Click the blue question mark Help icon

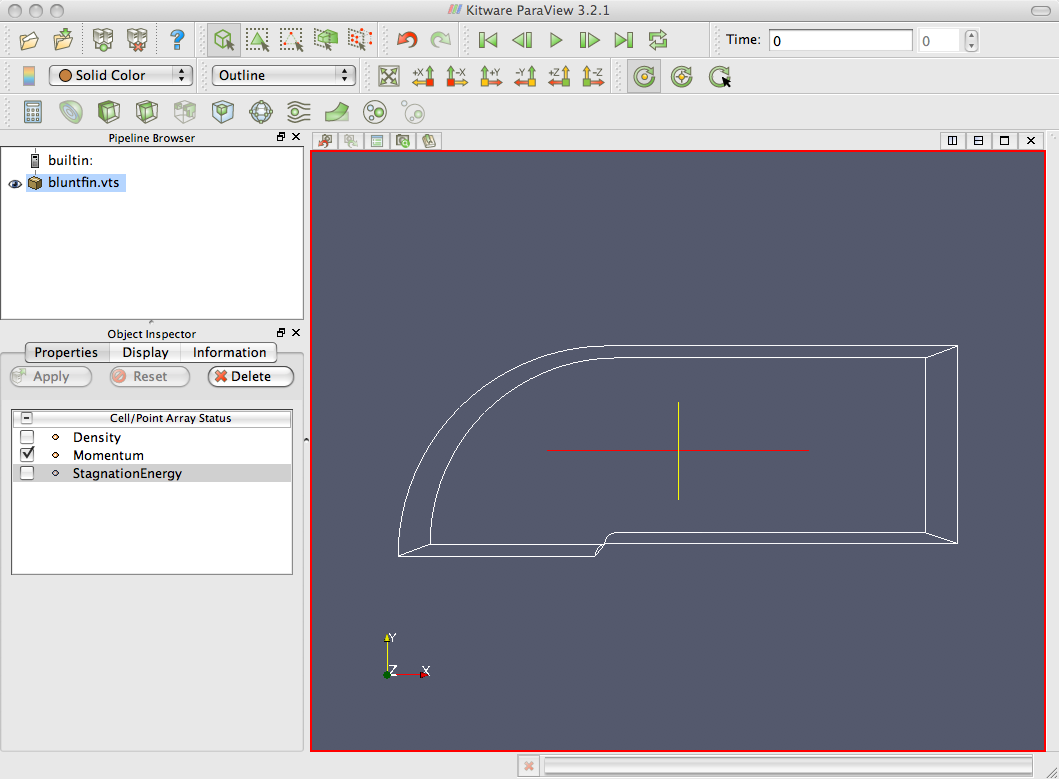[x=177, y=40]
